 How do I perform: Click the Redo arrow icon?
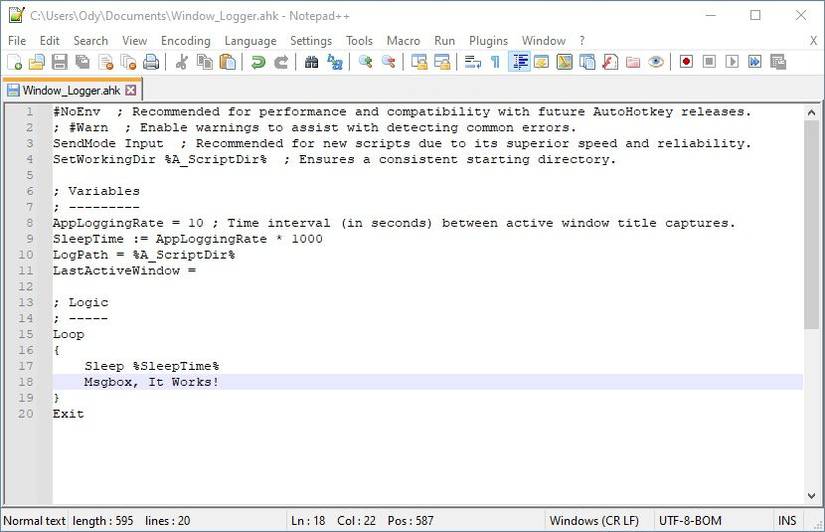[281, 62]
